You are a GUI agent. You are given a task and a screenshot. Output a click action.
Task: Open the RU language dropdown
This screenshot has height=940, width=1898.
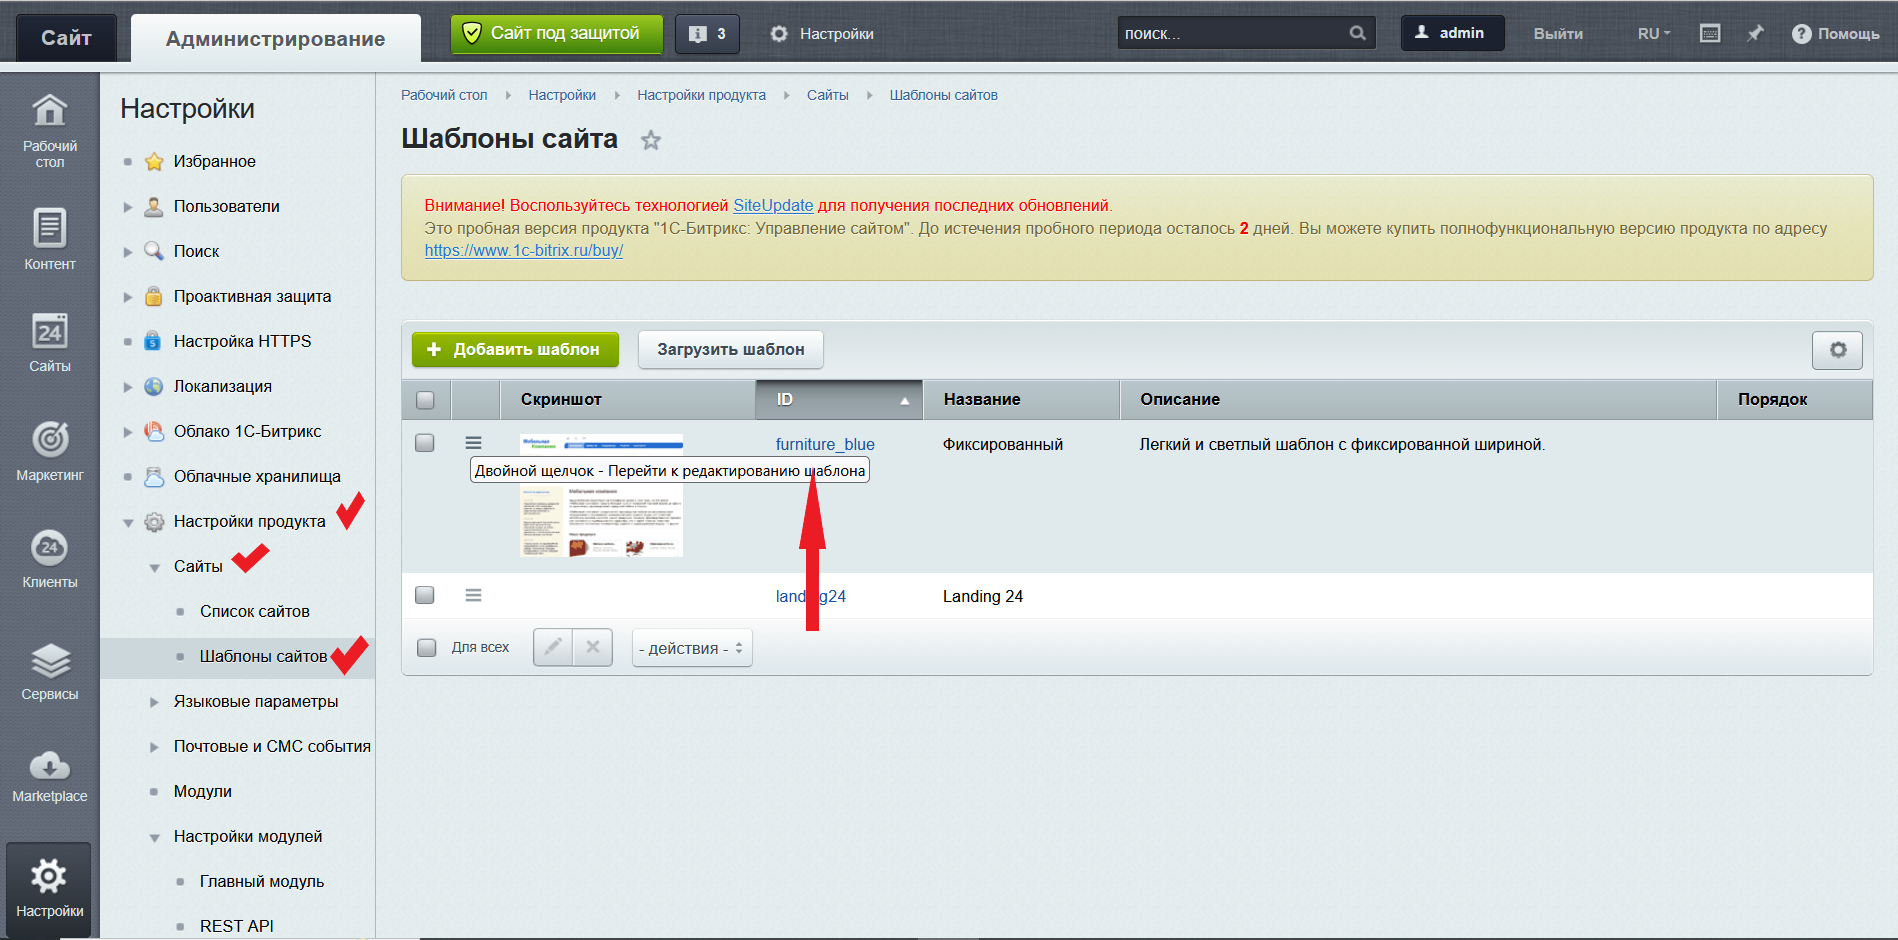pos(1653,34)
